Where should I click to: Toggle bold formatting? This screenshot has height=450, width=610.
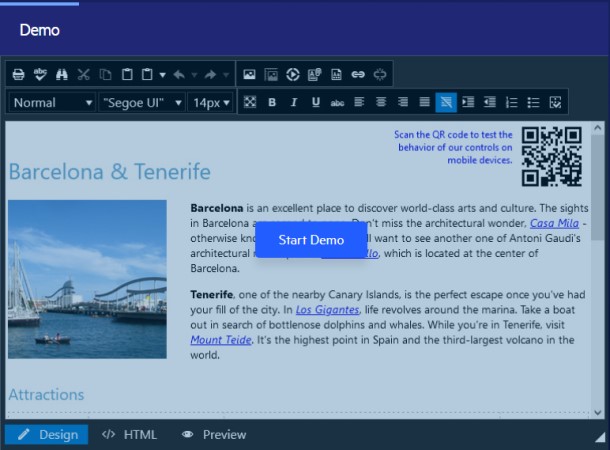coord(272,102)
